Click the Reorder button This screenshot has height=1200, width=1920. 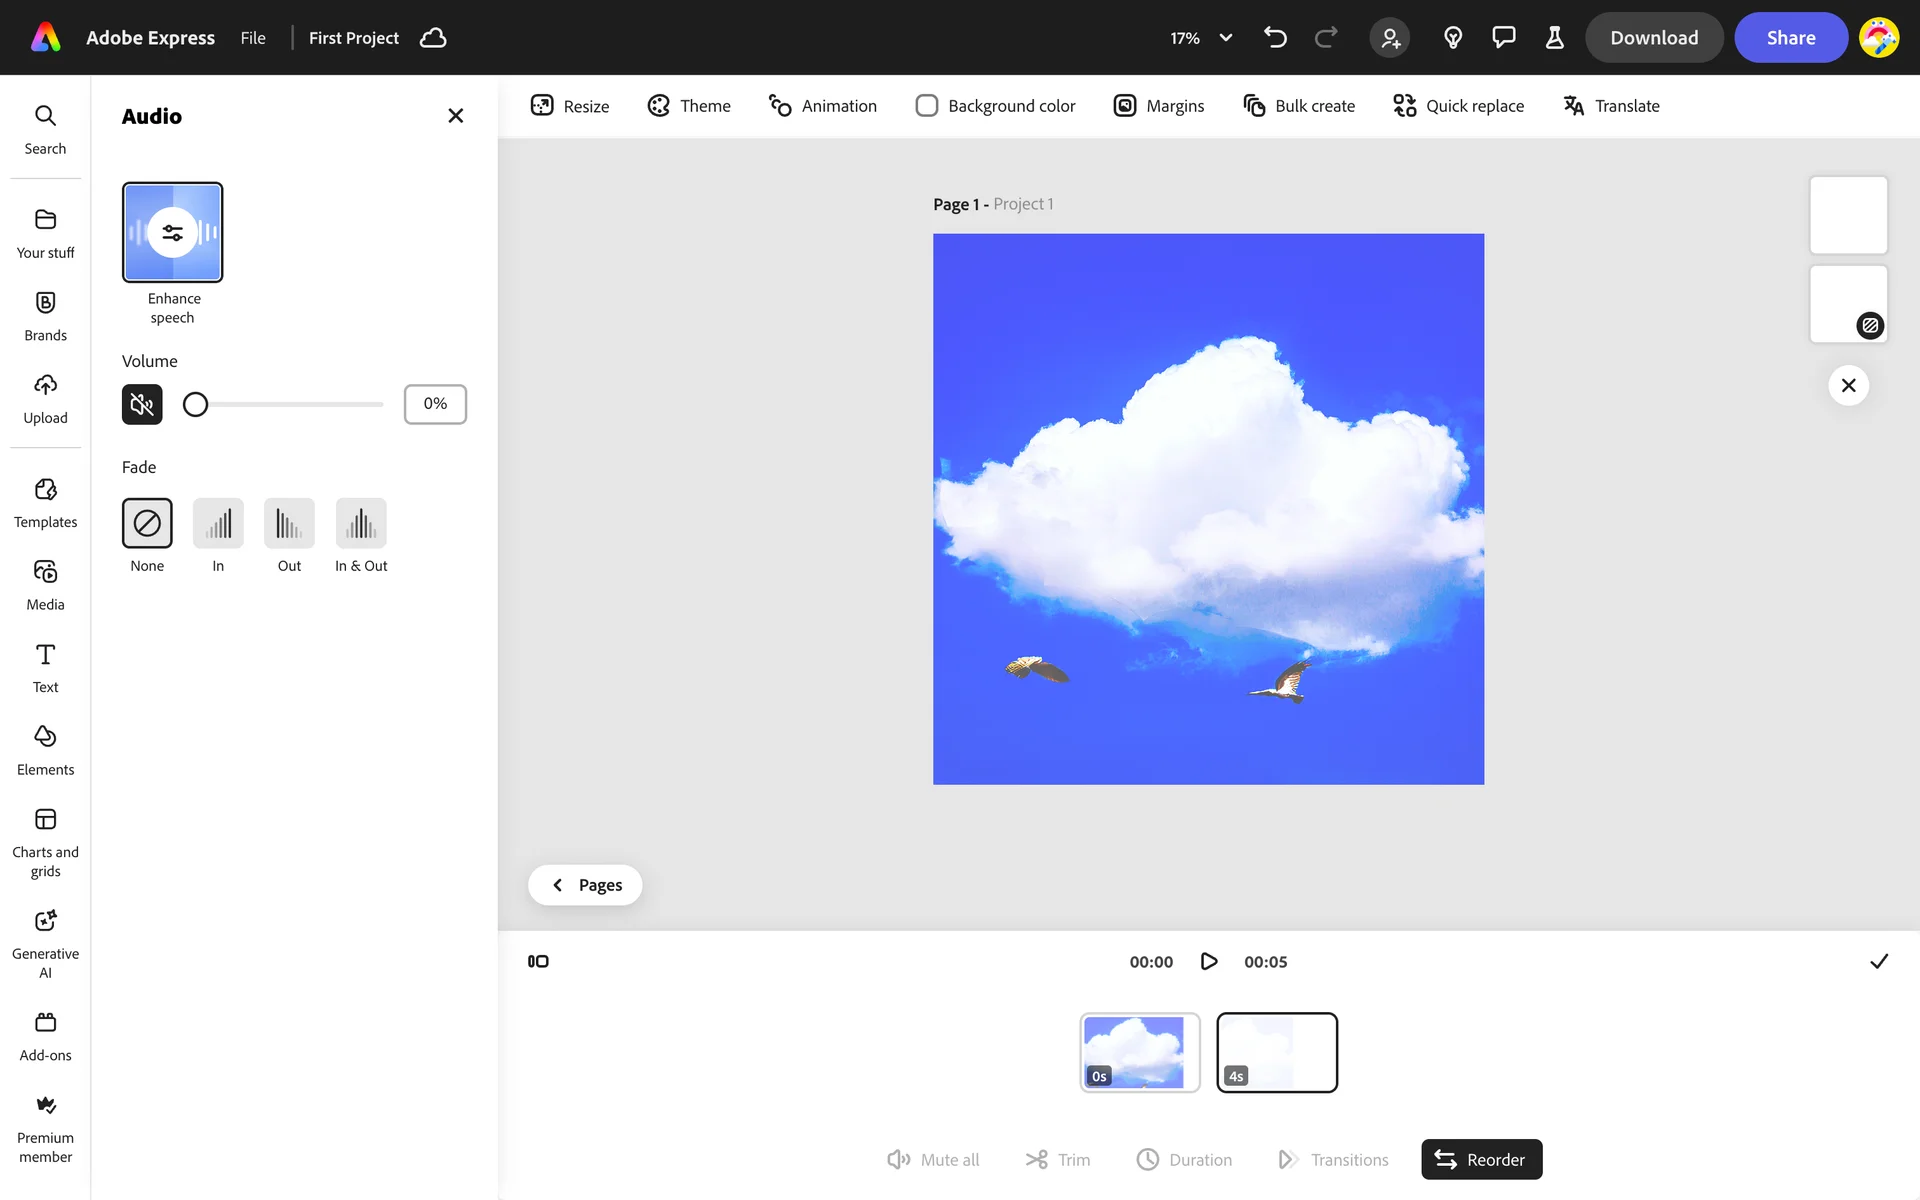[1481, 1159]
